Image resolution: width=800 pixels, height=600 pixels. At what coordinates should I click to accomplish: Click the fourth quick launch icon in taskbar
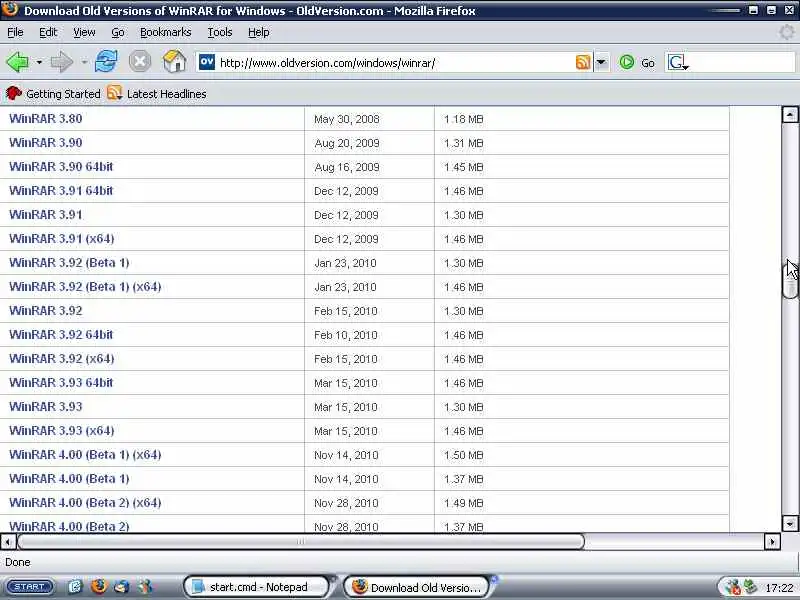[x=146, y=587]
